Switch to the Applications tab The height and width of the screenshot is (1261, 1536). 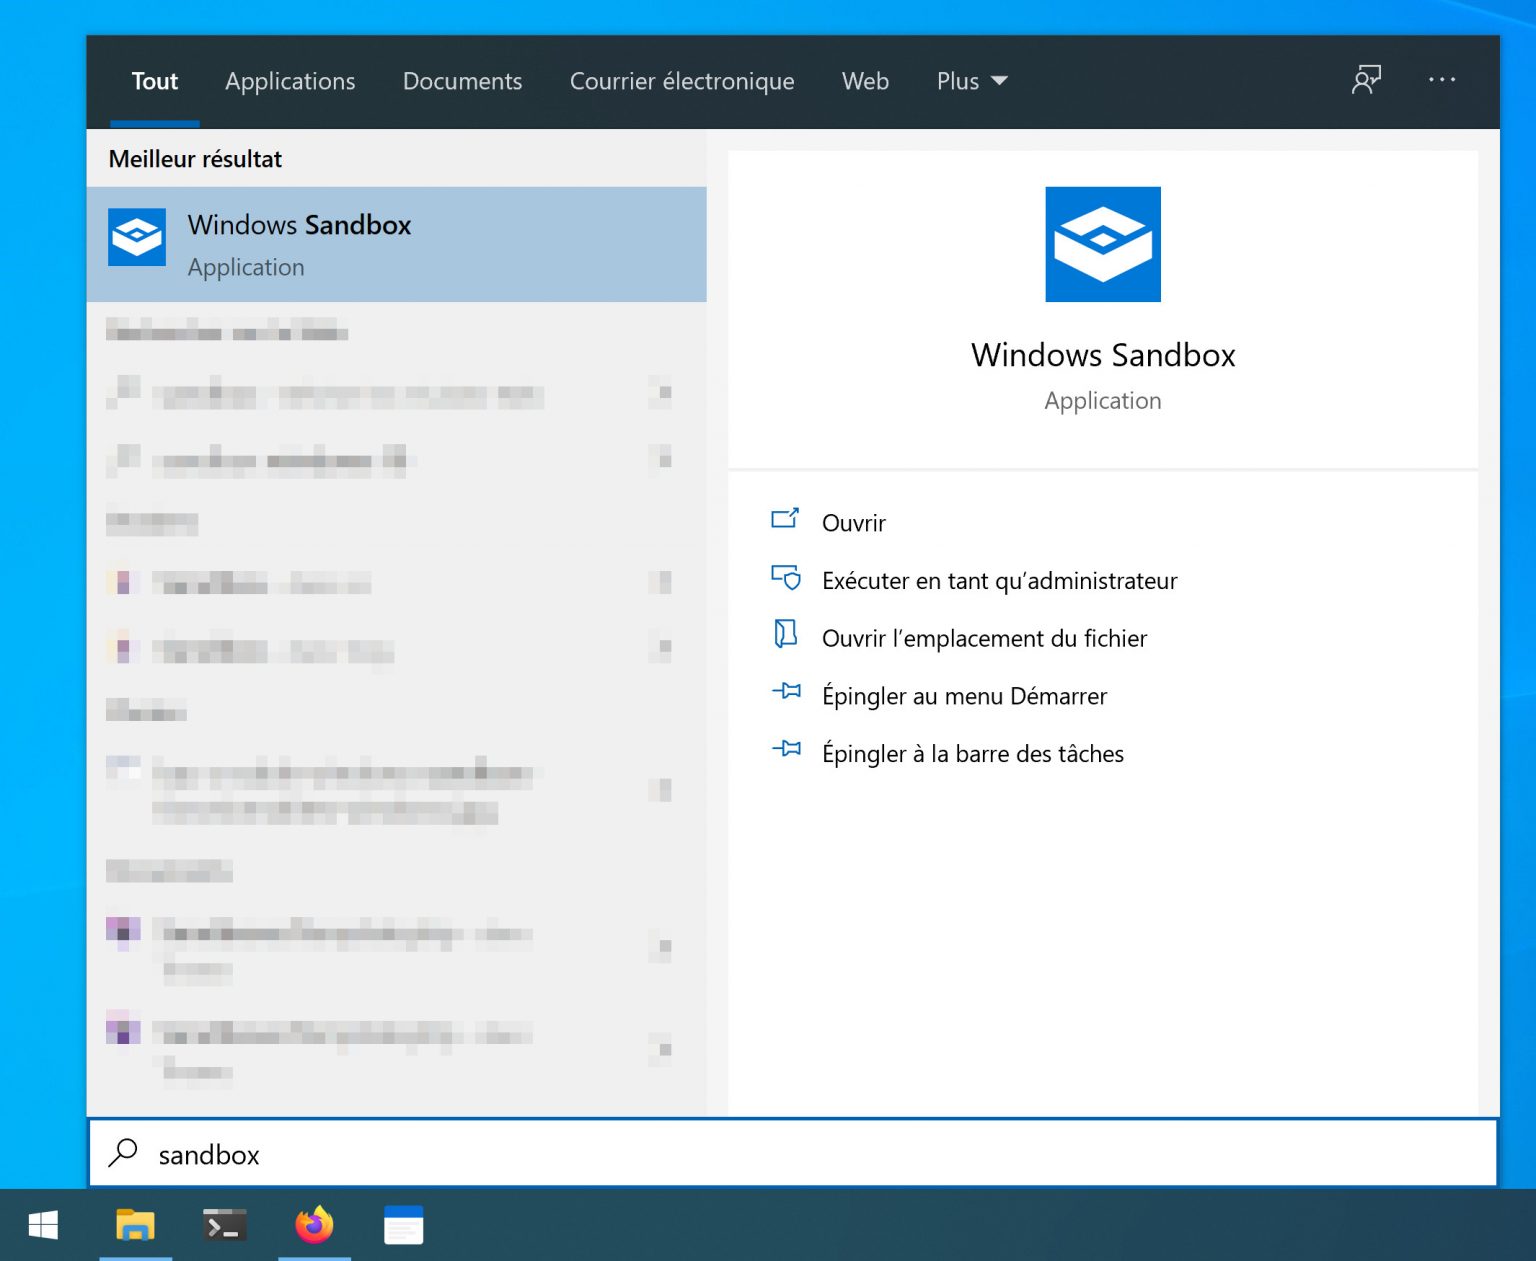pyautogui.click(x=290, y=81)
